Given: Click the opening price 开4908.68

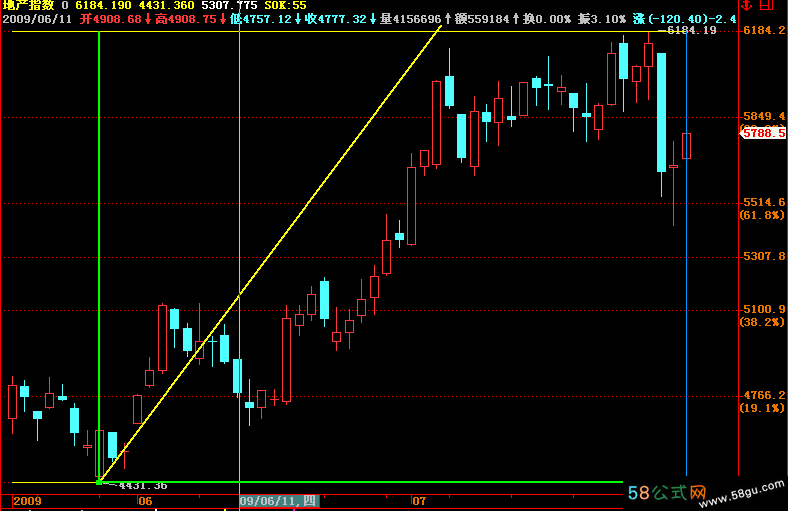Looking at the screenshot, I should (111, 19).
